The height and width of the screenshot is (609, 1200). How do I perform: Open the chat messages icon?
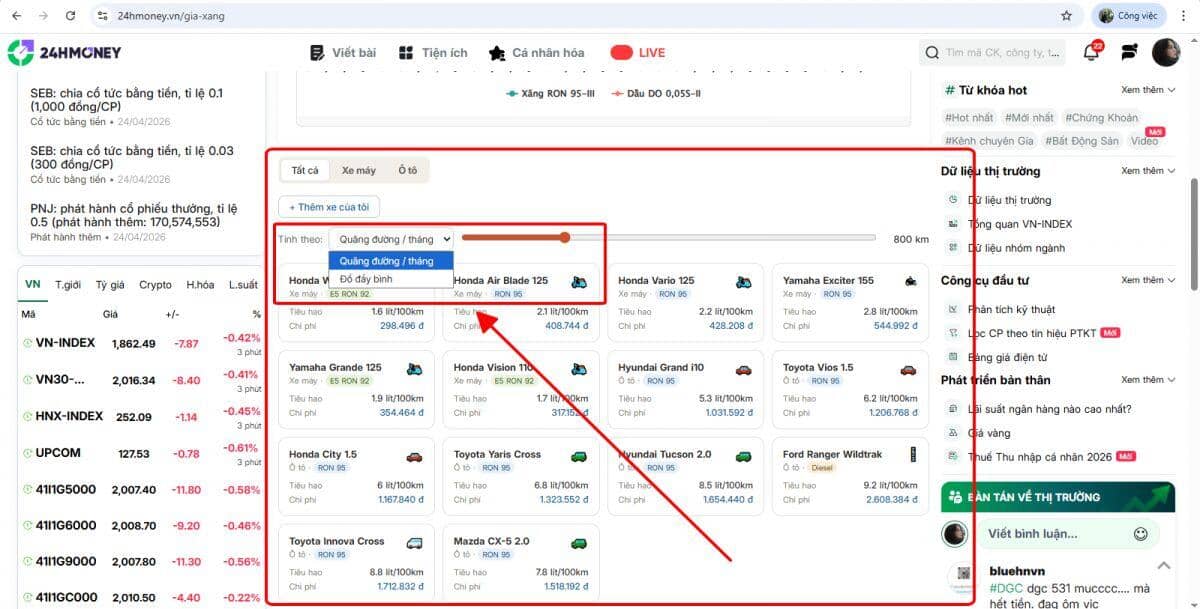point(1129,52)
